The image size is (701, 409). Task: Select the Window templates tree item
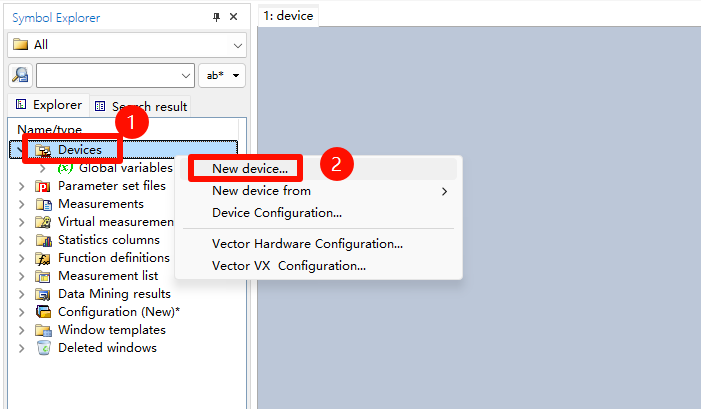pyautogui.click(x=111, y=330)
